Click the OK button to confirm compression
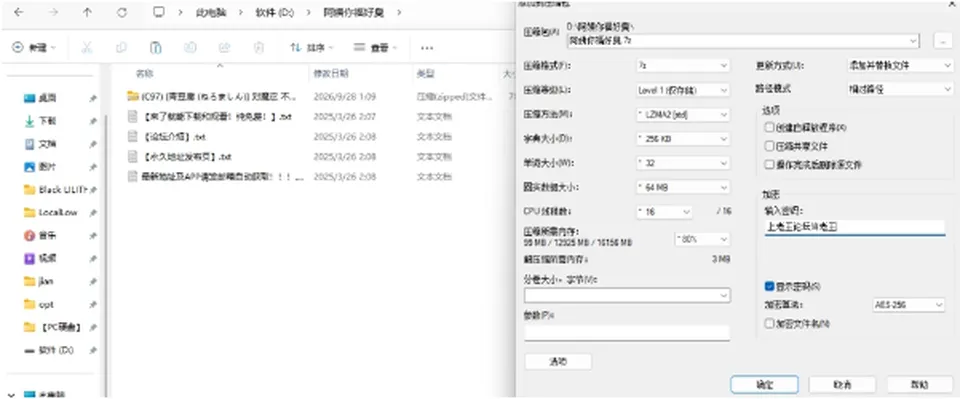 point(764,384)
